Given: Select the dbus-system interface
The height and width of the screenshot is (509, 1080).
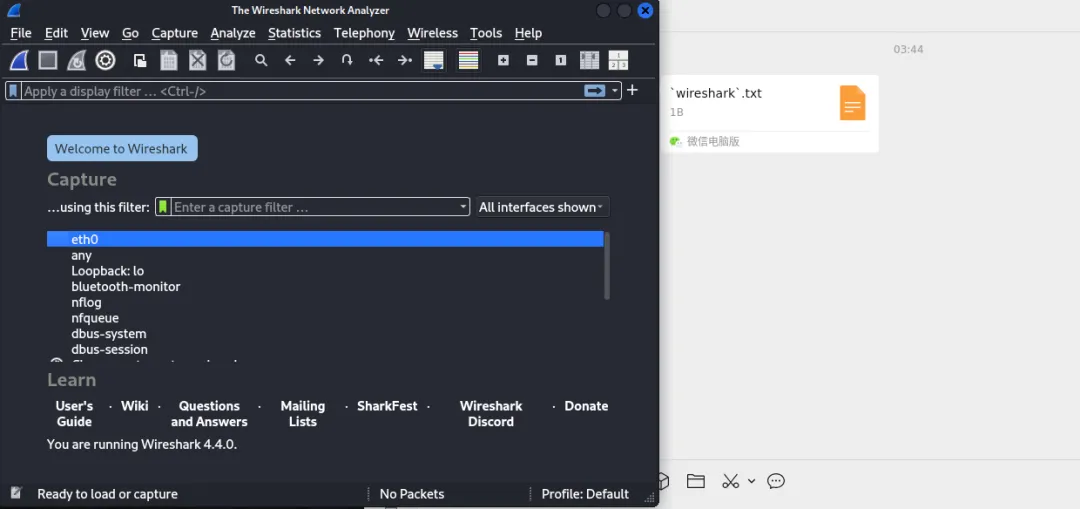Looking at the screenshot, I should click(x=325, y=334).
